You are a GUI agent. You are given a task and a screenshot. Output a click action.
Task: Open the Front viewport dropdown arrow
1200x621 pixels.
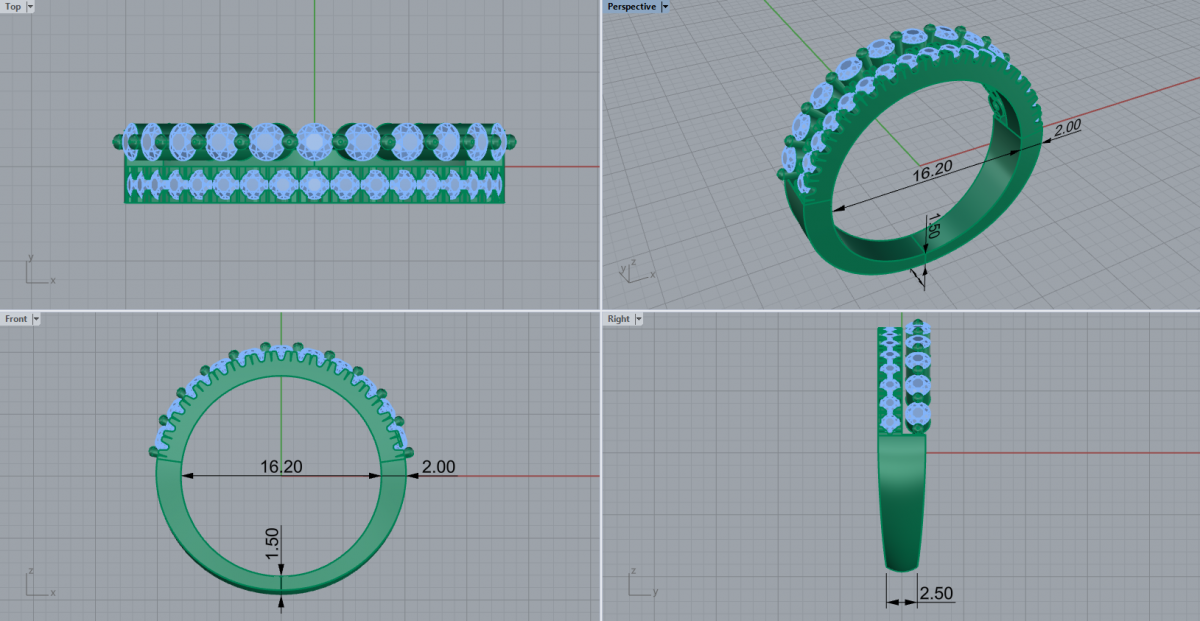[x=36, y=319]
